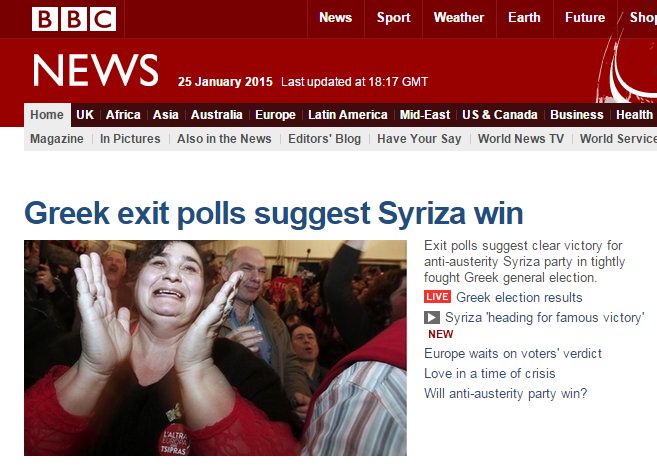Open Editors' Blog link

324,139
